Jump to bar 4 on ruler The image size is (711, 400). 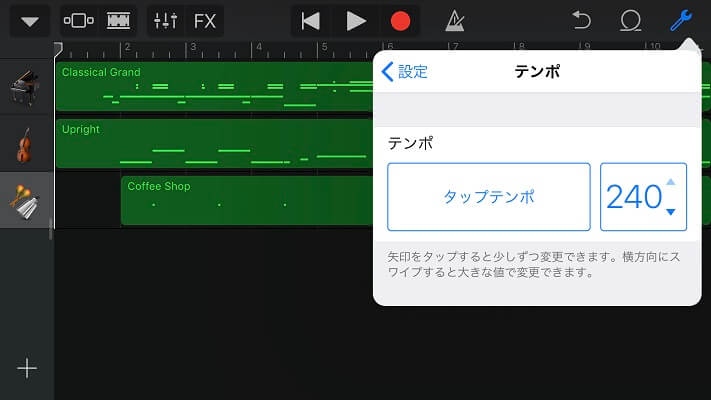point(258,49)
